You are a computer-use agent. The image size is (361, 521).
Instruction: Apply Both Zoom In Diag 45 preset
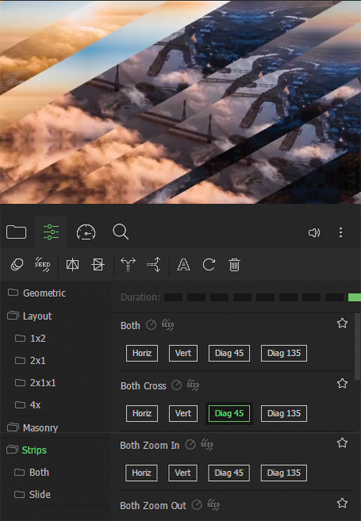click(x=229, y=473)
